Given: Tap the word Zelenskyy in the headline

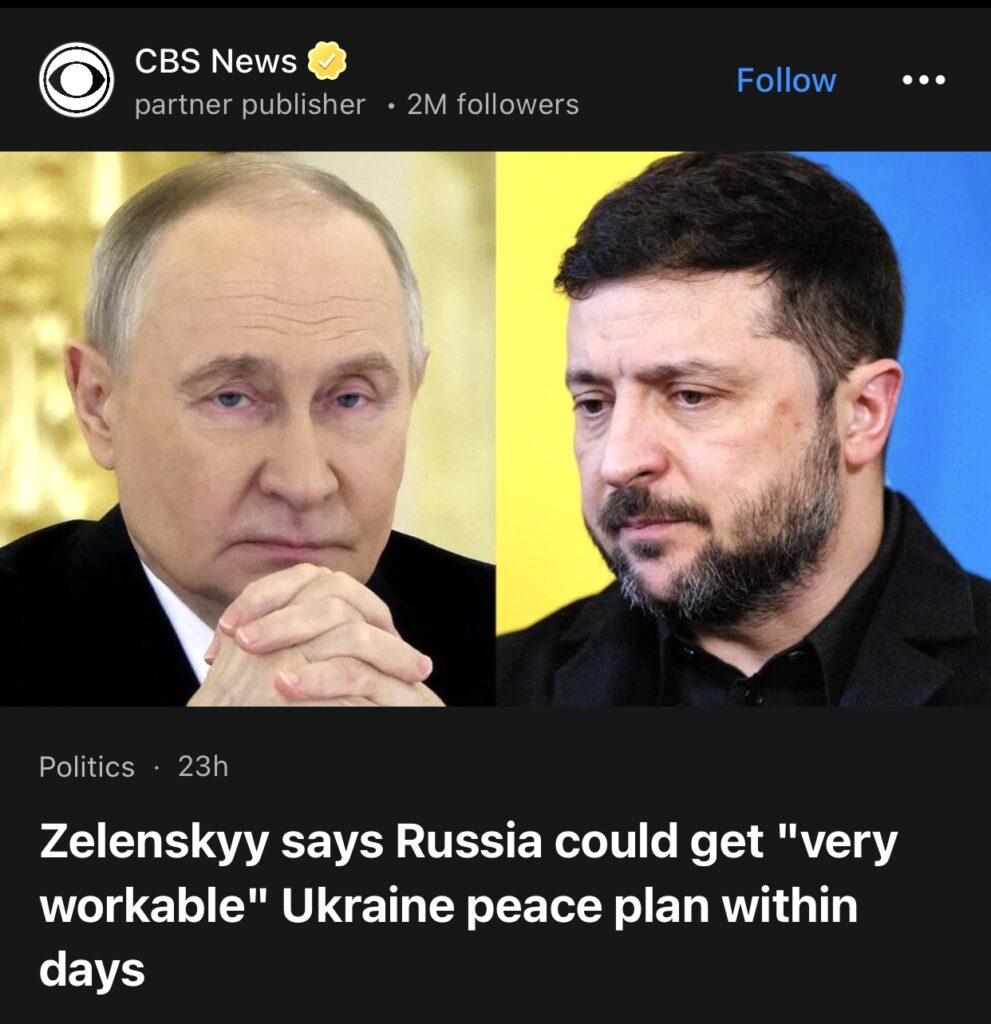Looking at the screenshot, I should click(154, 844).
